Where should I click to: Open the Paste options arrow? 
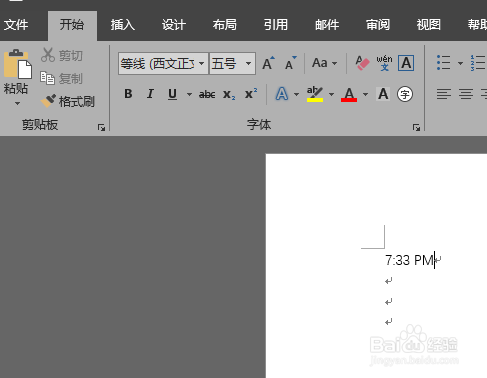point(17,104)
